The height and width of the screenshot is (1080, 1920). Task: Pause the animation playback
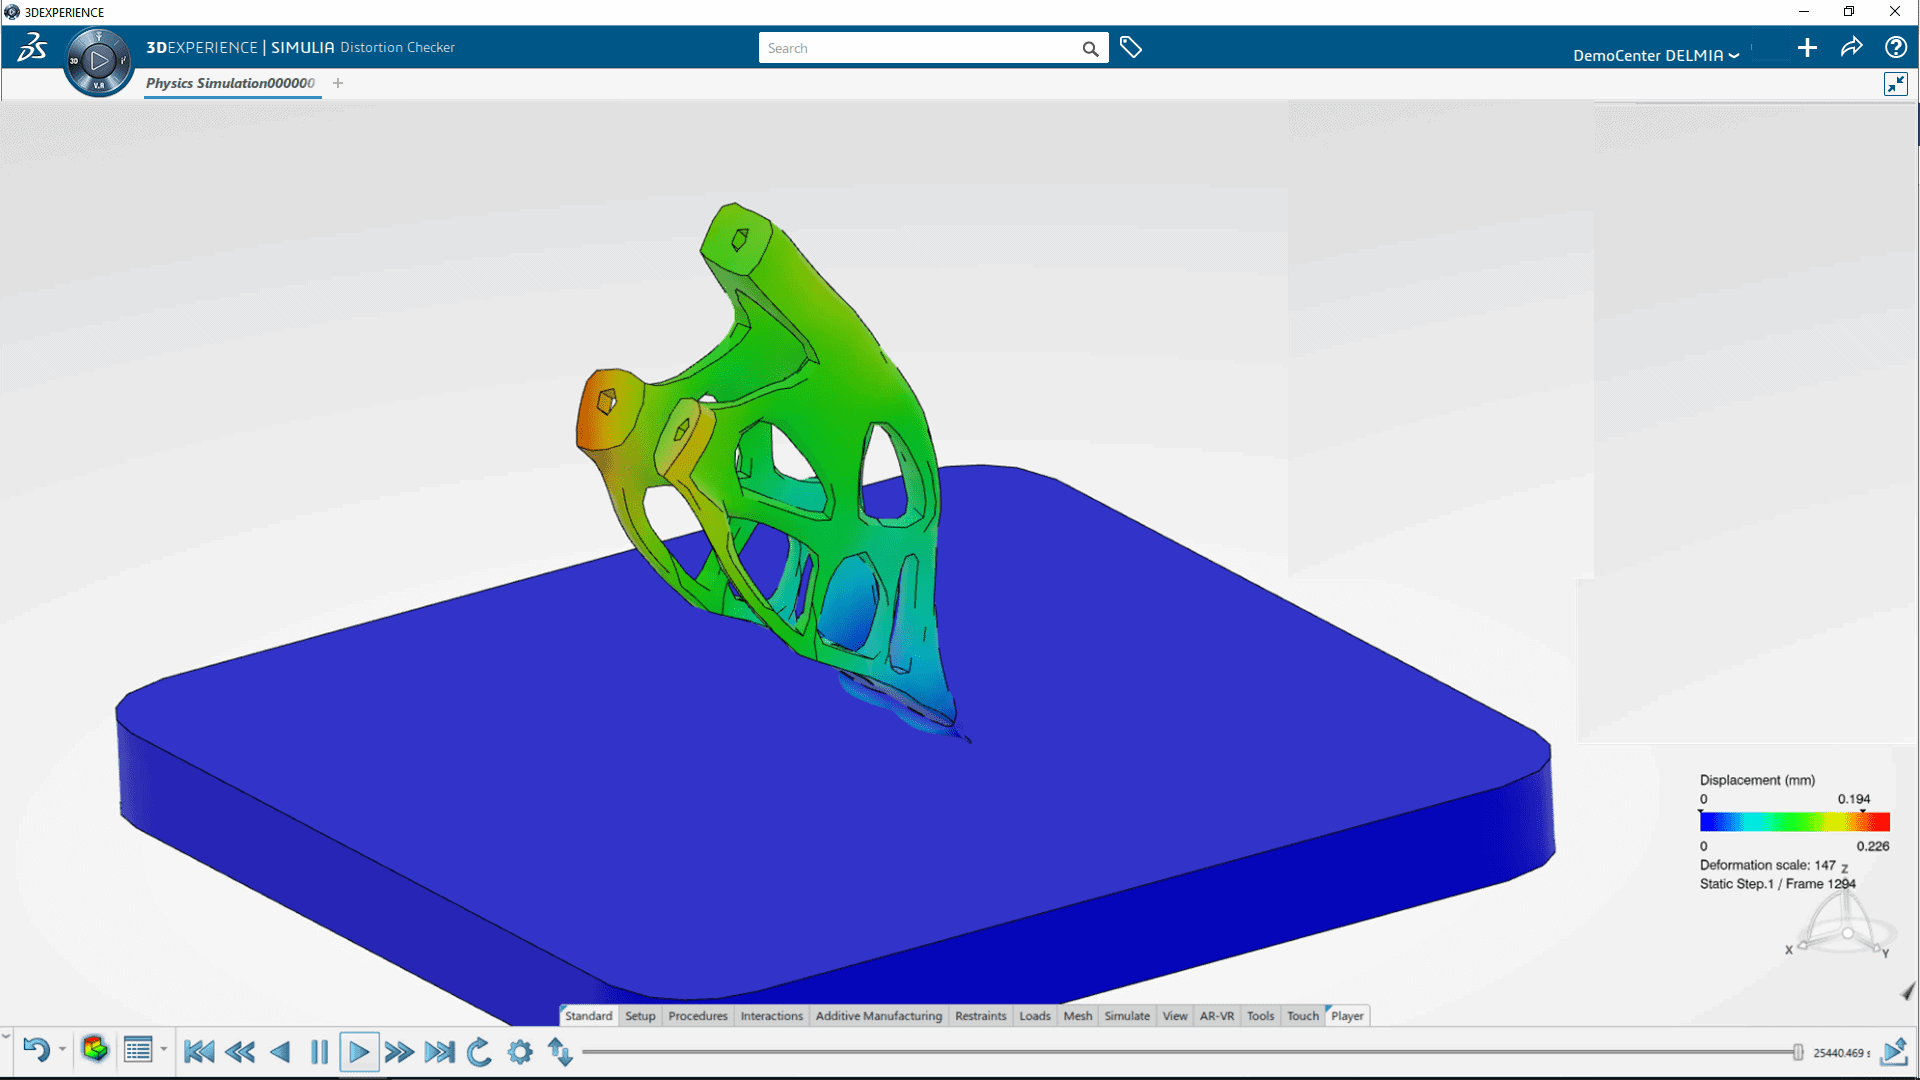click(x=319, y=1052)
